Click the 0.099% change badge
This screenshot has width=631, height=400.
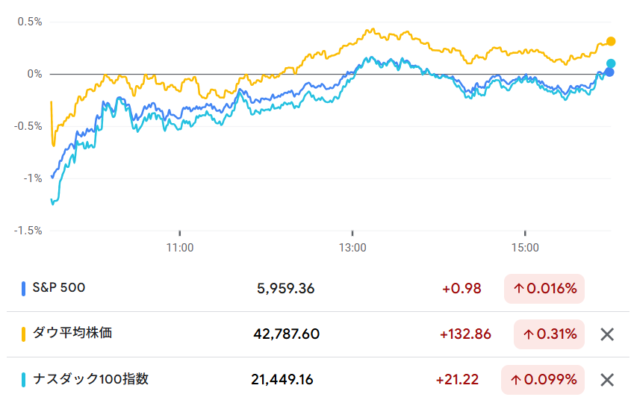[542, 379]
